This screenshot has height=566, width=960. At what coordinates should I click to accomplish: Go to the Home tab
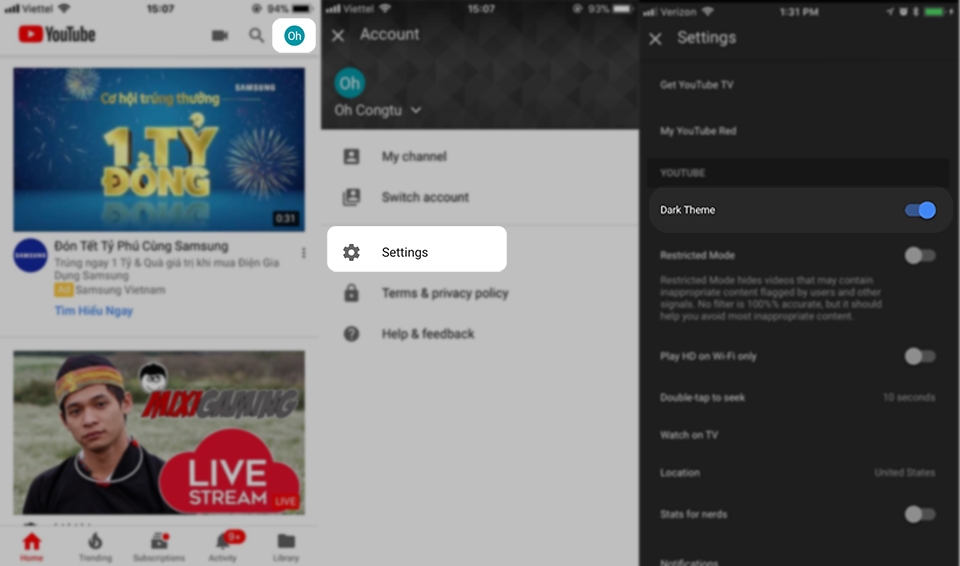[31, 546]
